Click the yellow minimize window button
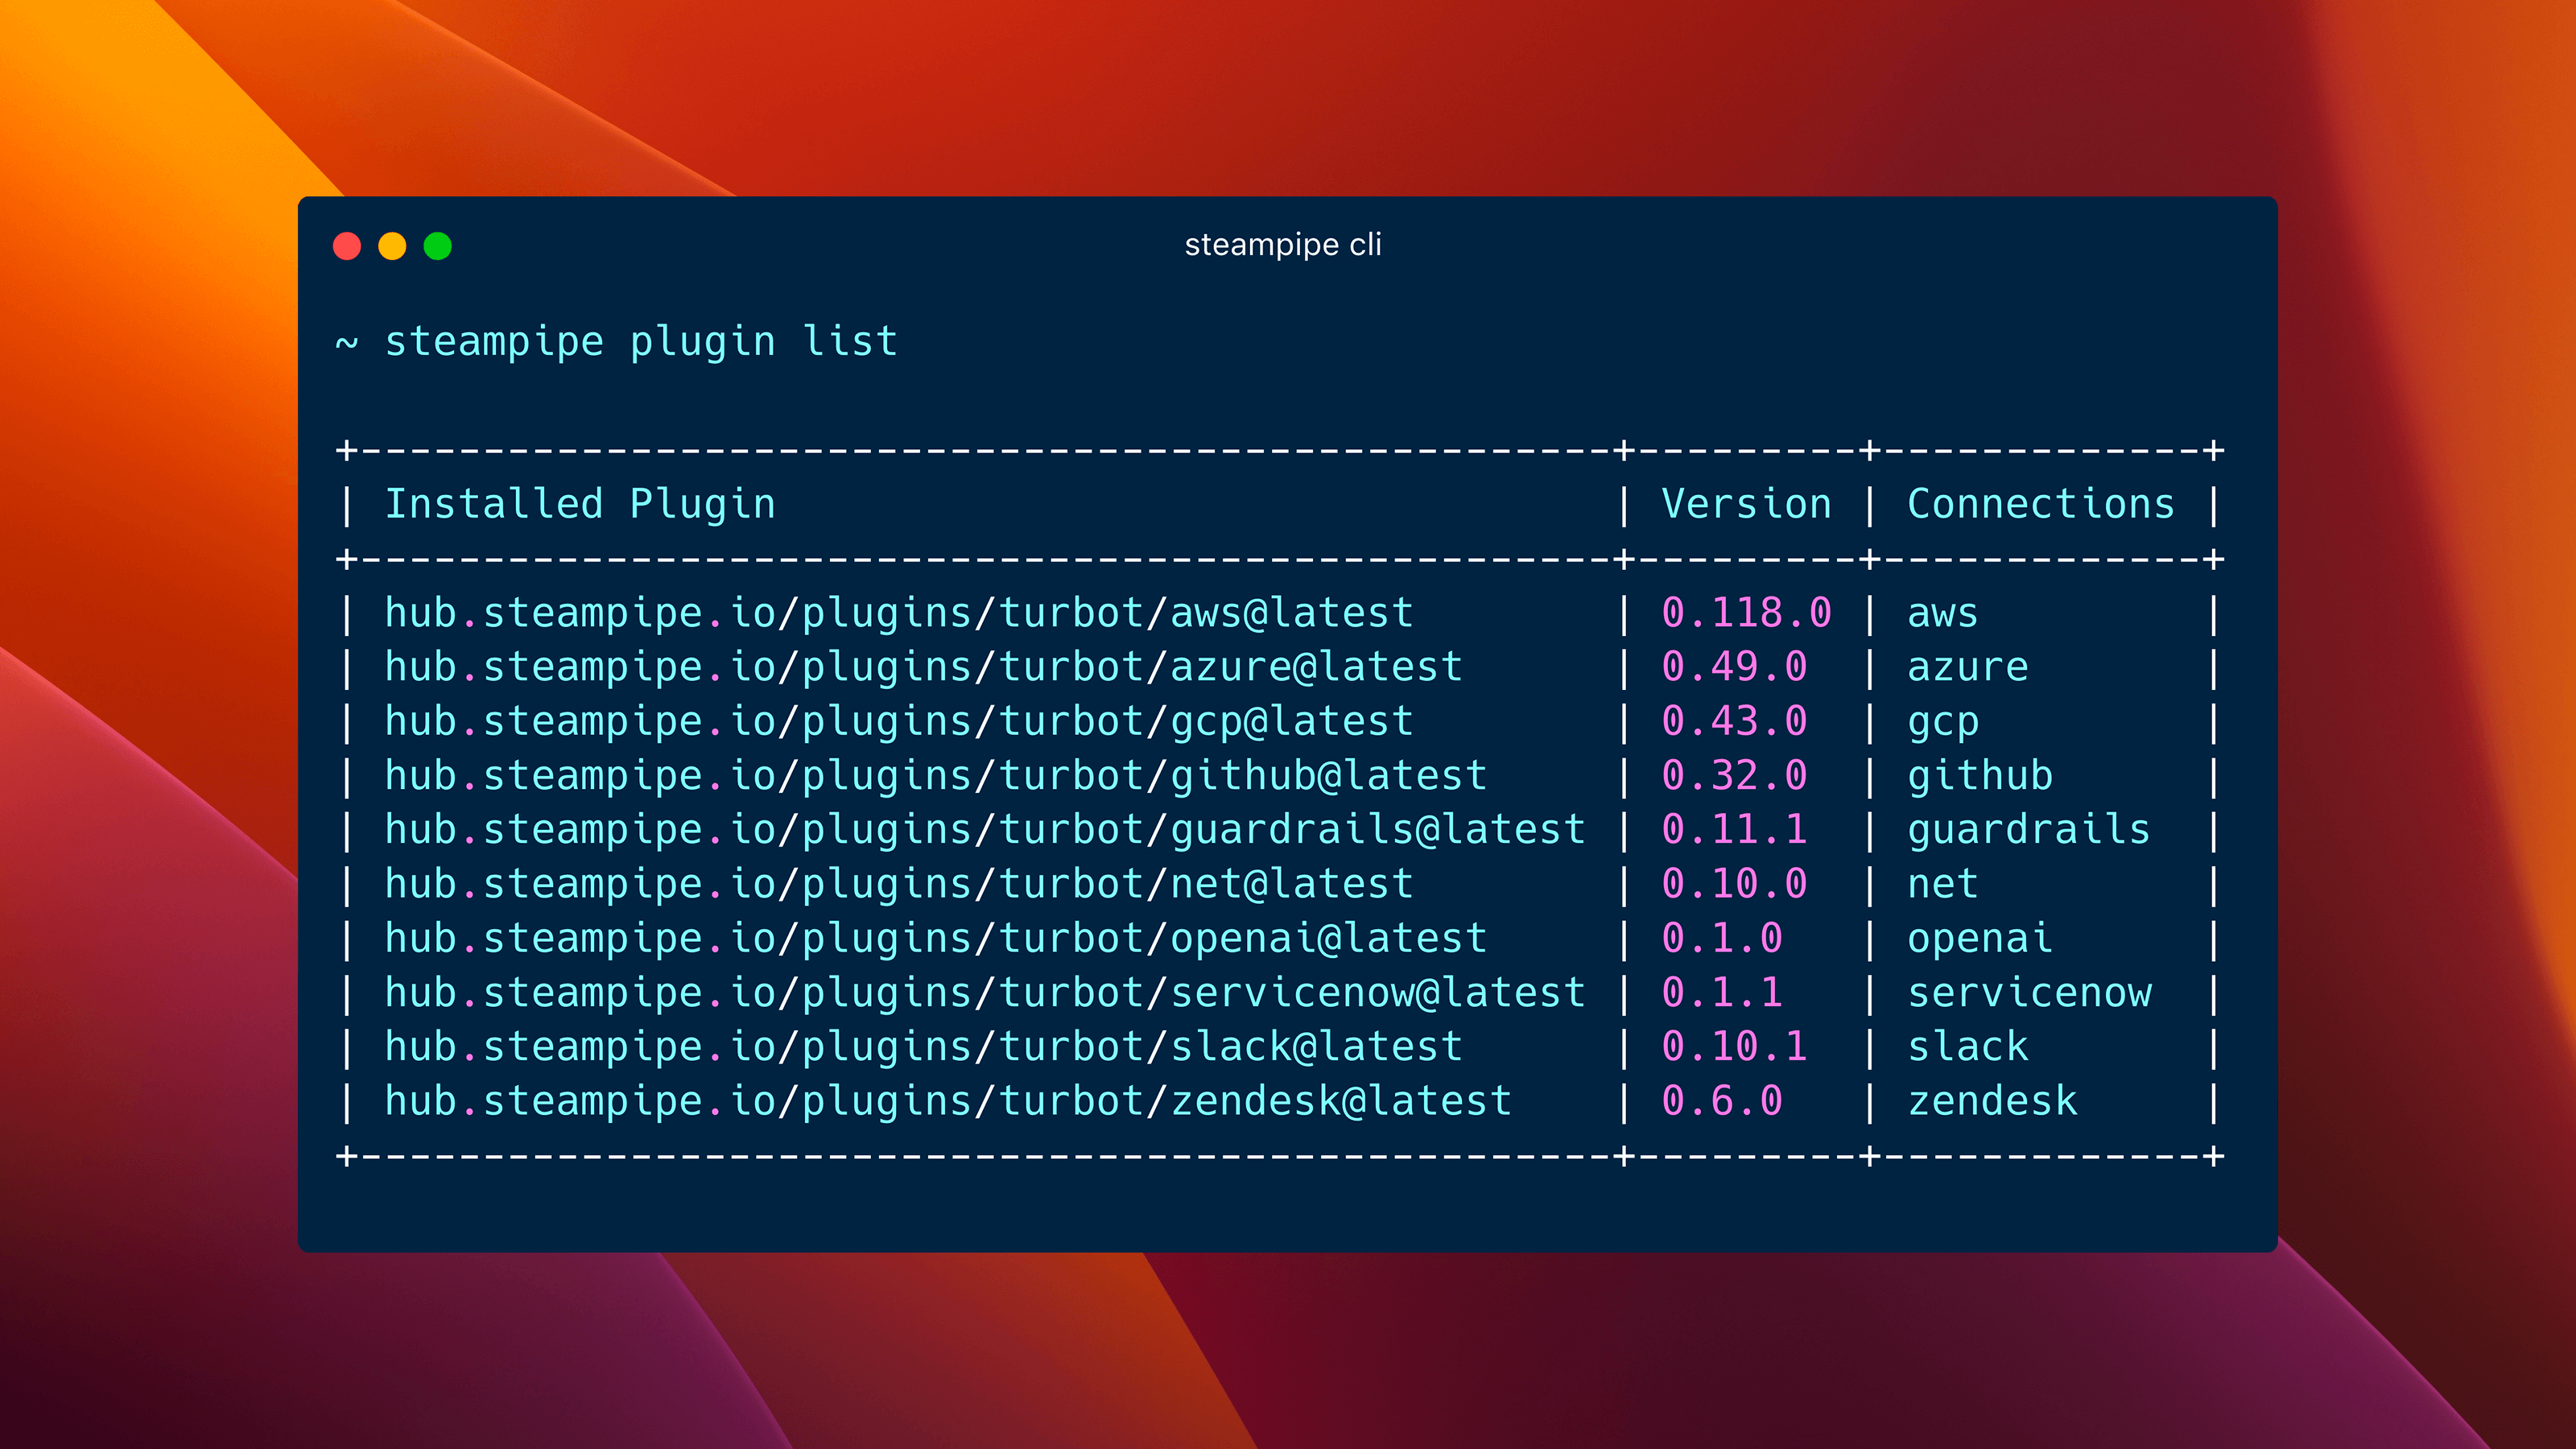This screenshot has height=1449, width=2576. coord(392,246)
